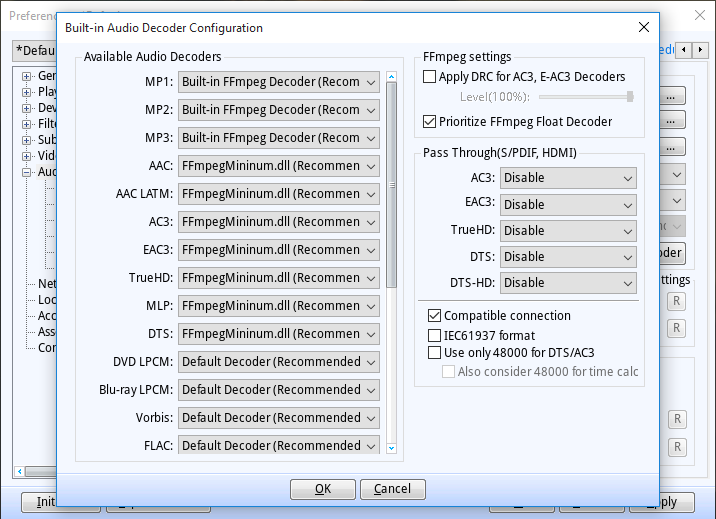The height and width of the screenshot is (519, 716).
Task: Click the decoder list scroll down arrow
Action: (391, 448)
